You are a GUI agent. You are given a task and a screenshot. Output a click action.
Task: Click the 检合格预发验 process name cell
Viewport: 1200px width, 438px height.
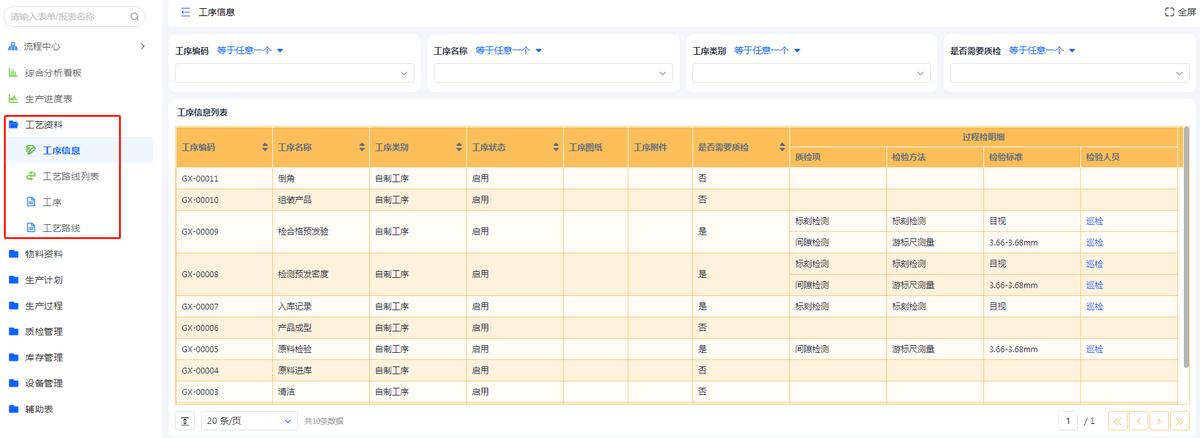(320, 231)
